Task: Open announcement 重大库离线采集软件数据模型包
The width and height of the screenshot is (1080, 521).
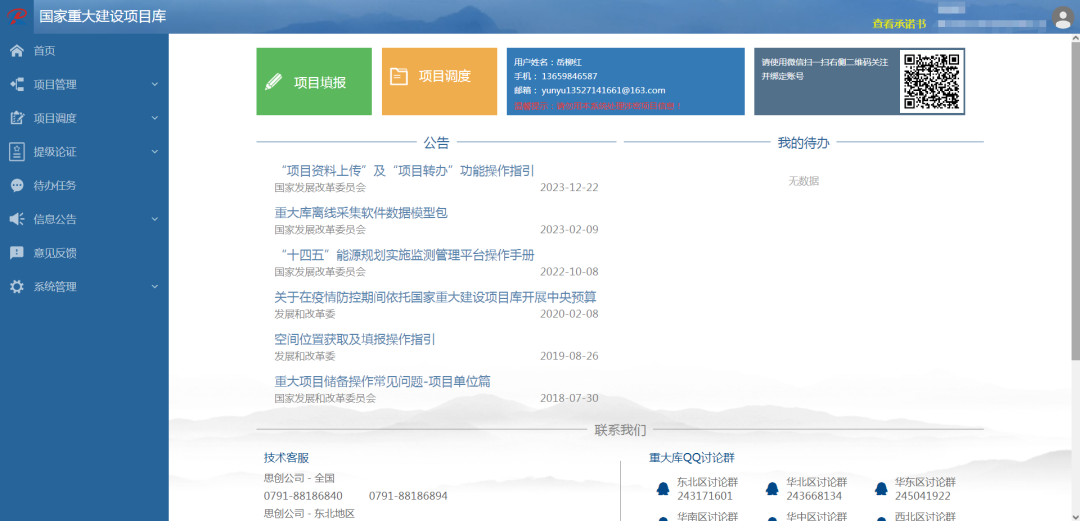Action: coord(361,213)
